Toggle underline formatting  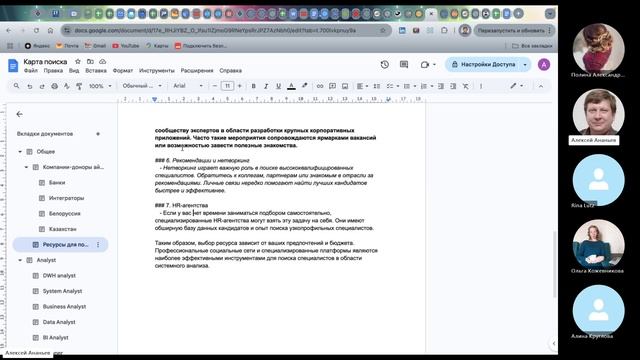(x=278, y=86)
